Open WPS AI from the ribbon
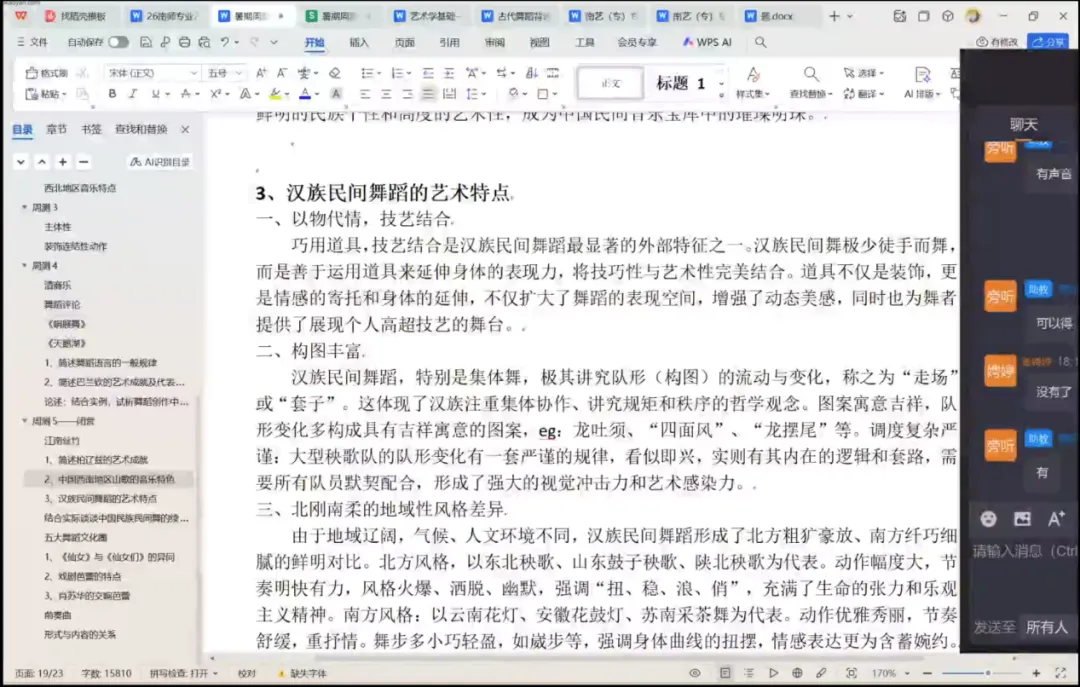The width and height of the screenshot is (1080, 687). 707,42
